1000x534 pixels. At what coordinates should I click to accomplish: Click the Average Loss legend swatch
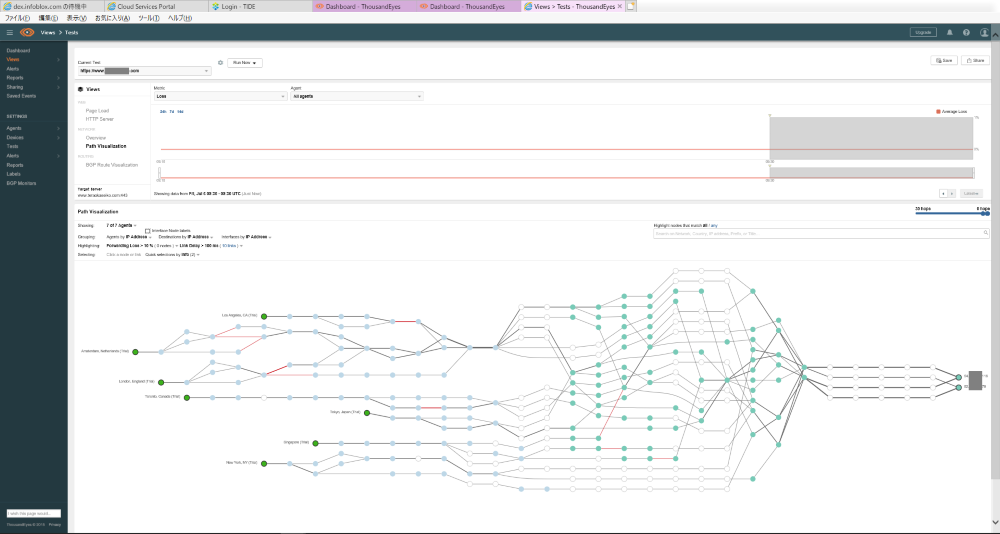(x=938, y=112)
